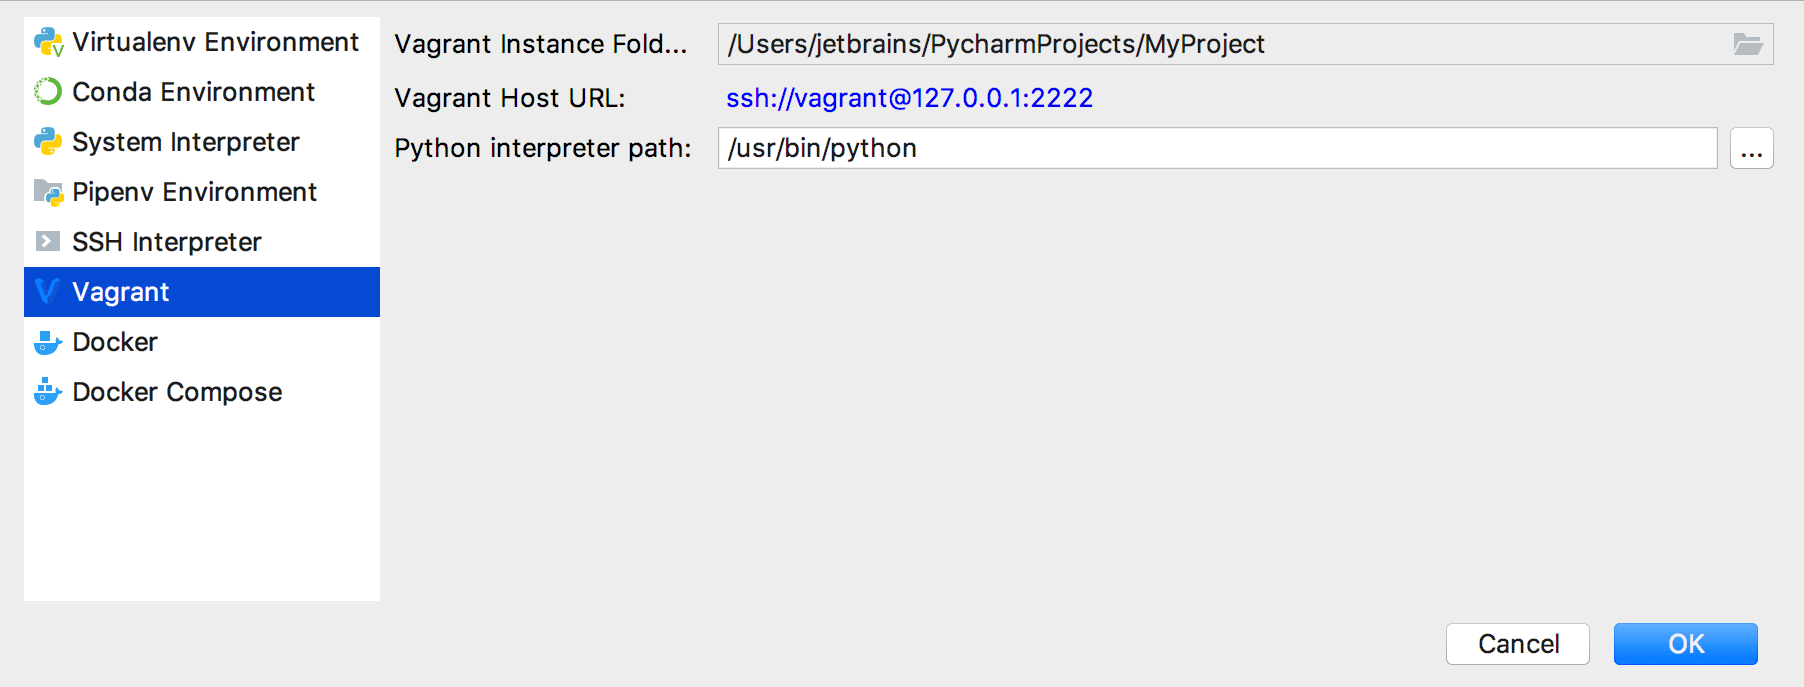1804x687 pixels.
Task: Confirm settings with OK
Action: click(x=1685, y=643)
